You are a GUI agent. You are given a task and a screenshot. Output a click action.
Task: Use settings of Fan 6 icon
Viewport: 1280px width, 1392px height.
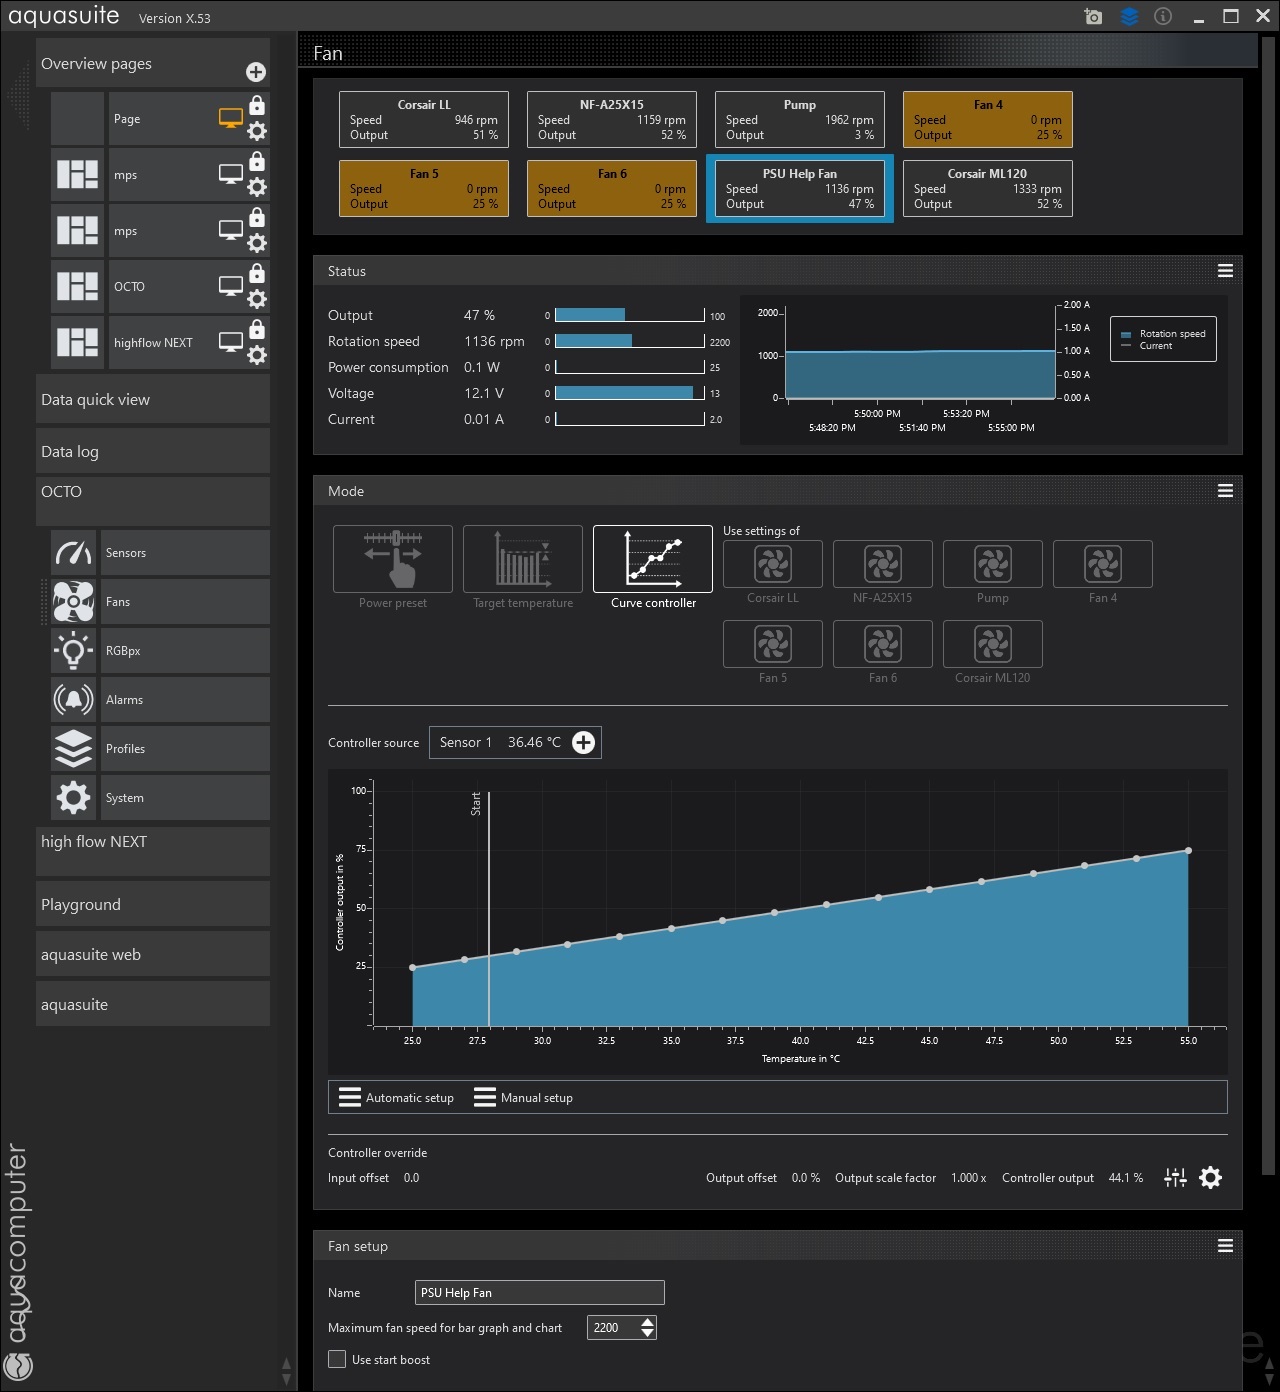point(883,644)
